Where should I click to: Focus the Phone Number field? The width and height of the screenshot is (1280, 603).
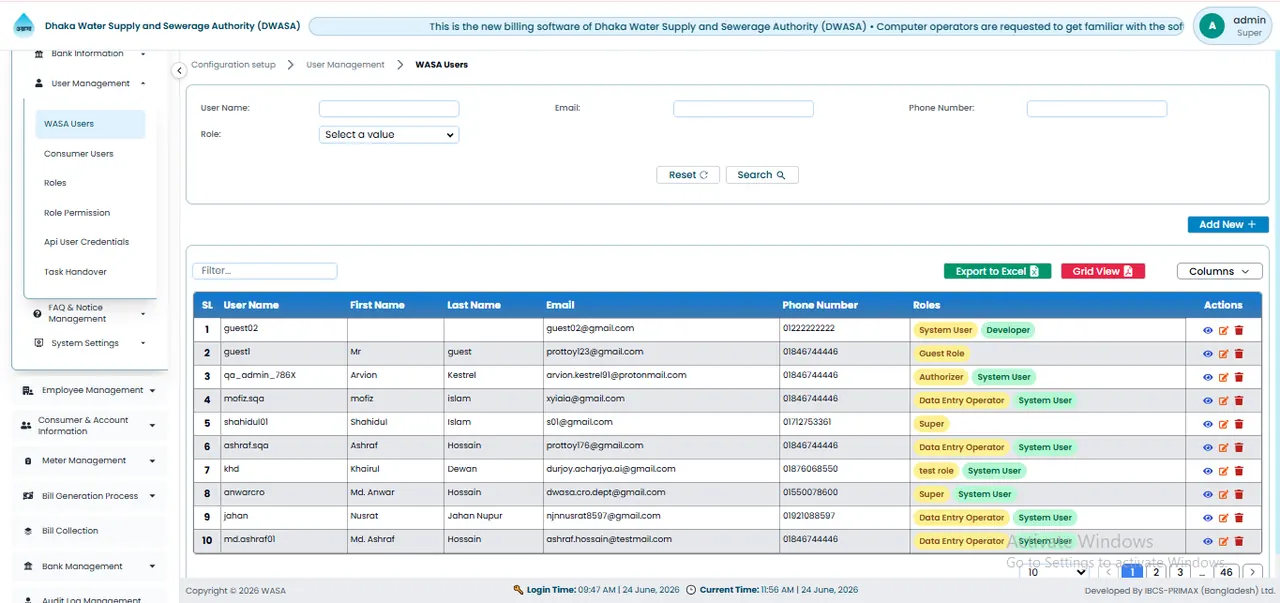click(1097, 109)
